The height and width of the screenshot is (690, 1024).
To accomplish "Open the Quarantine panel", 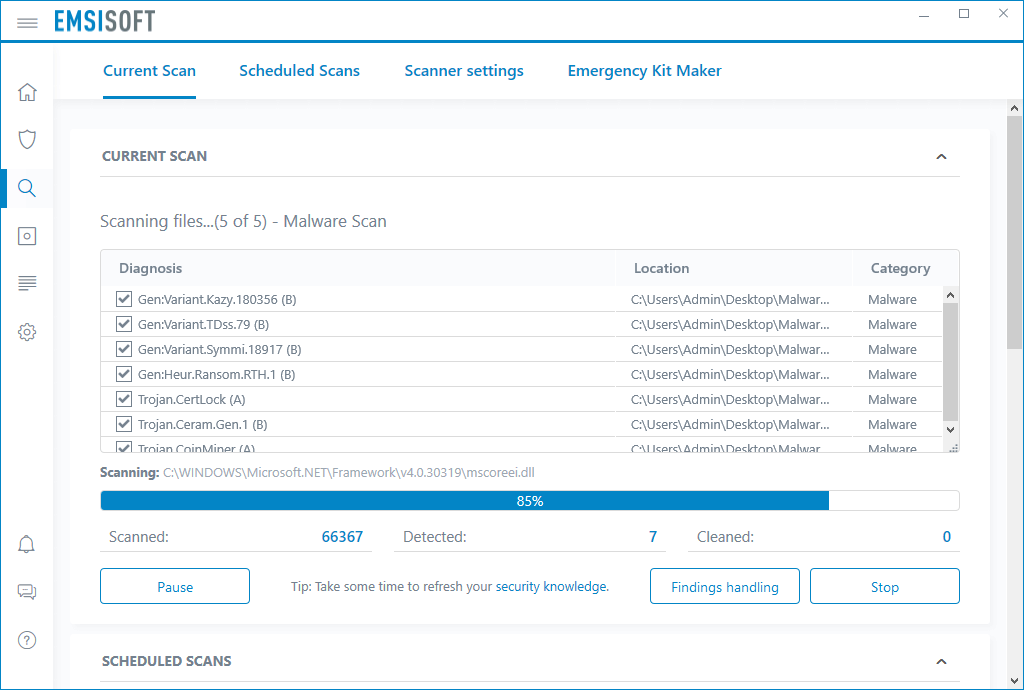I will pos(27,235).
